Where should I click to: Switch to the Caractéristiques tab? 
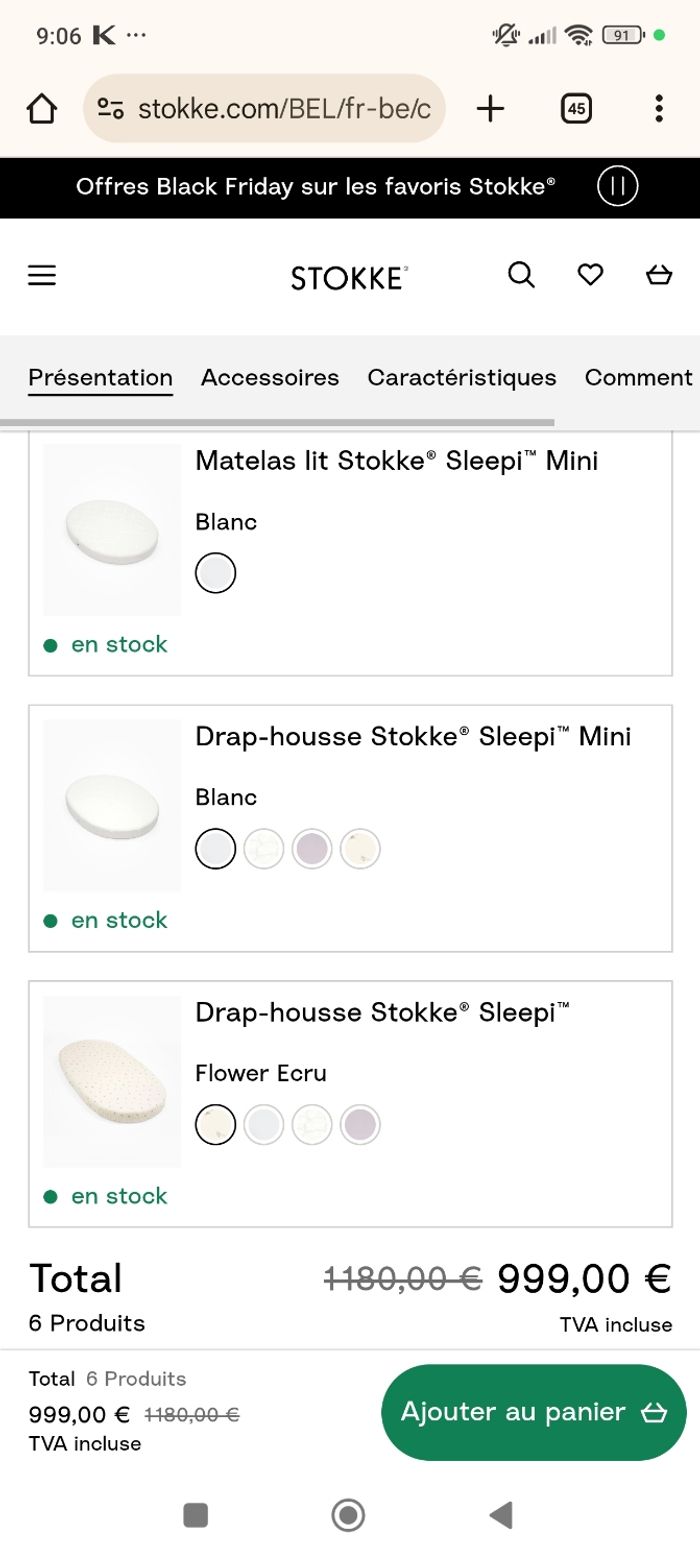461,378
